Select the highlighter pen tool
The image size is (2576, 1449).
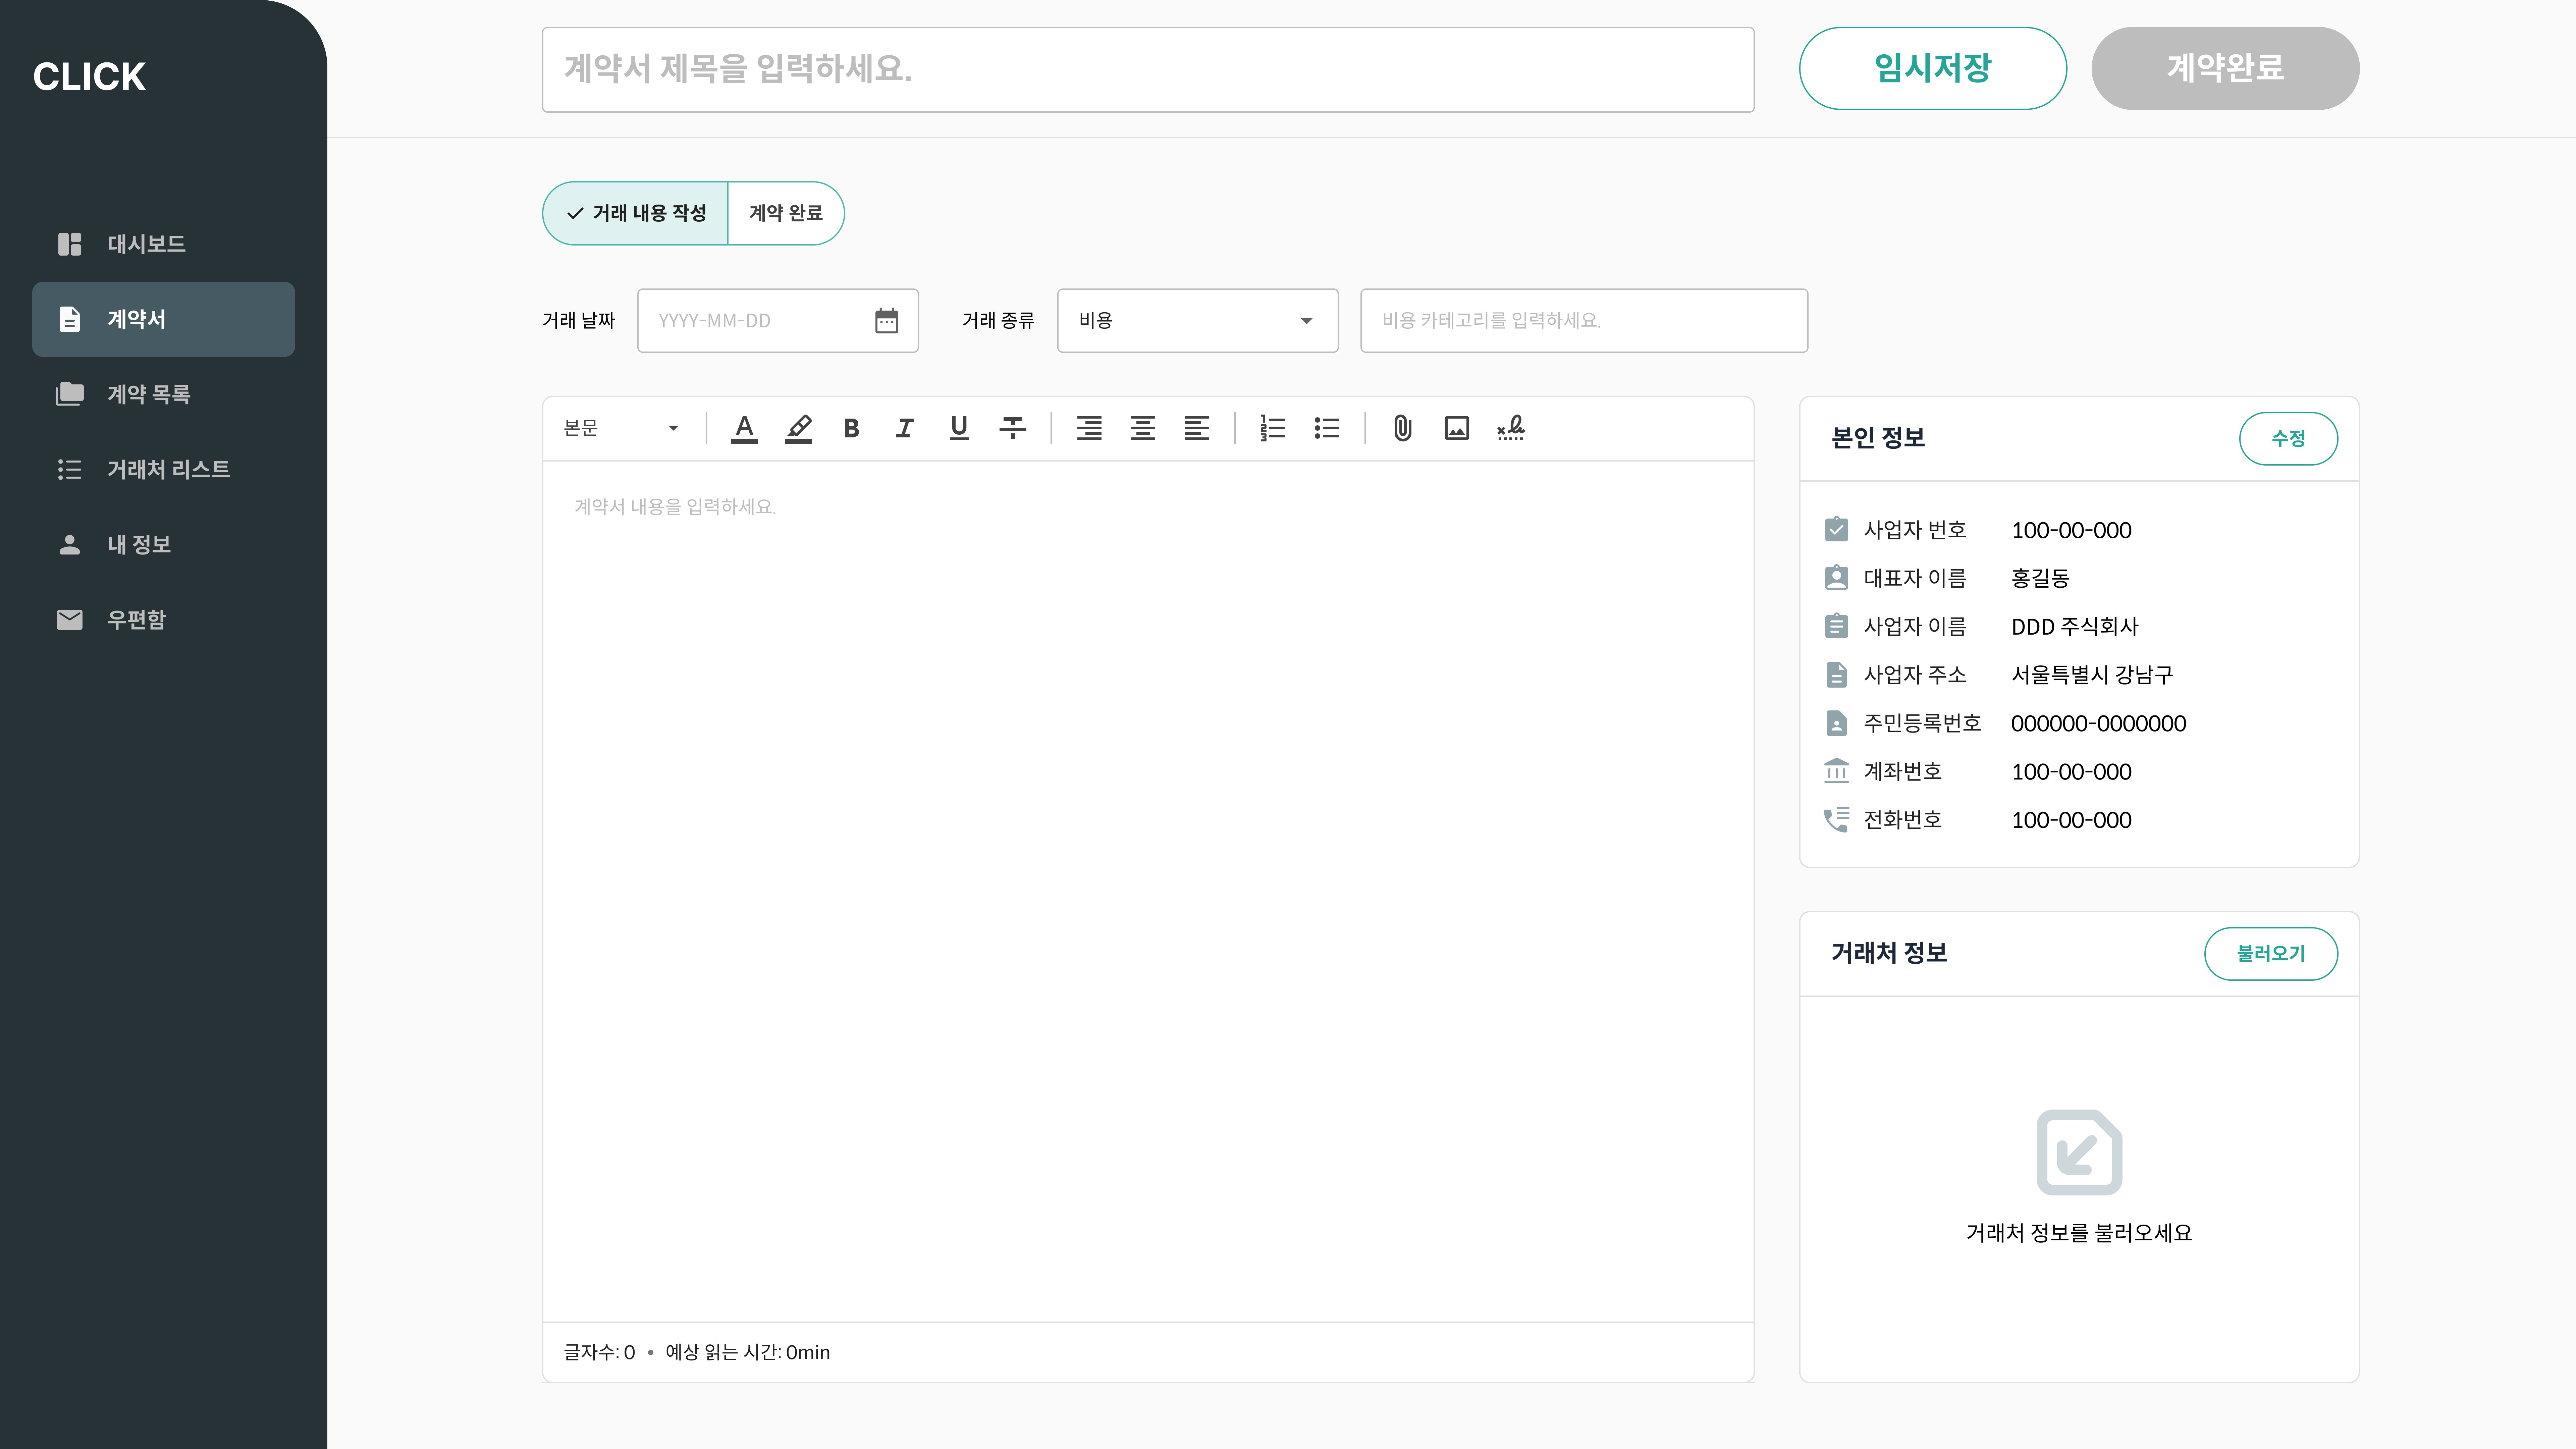[798, 428]
